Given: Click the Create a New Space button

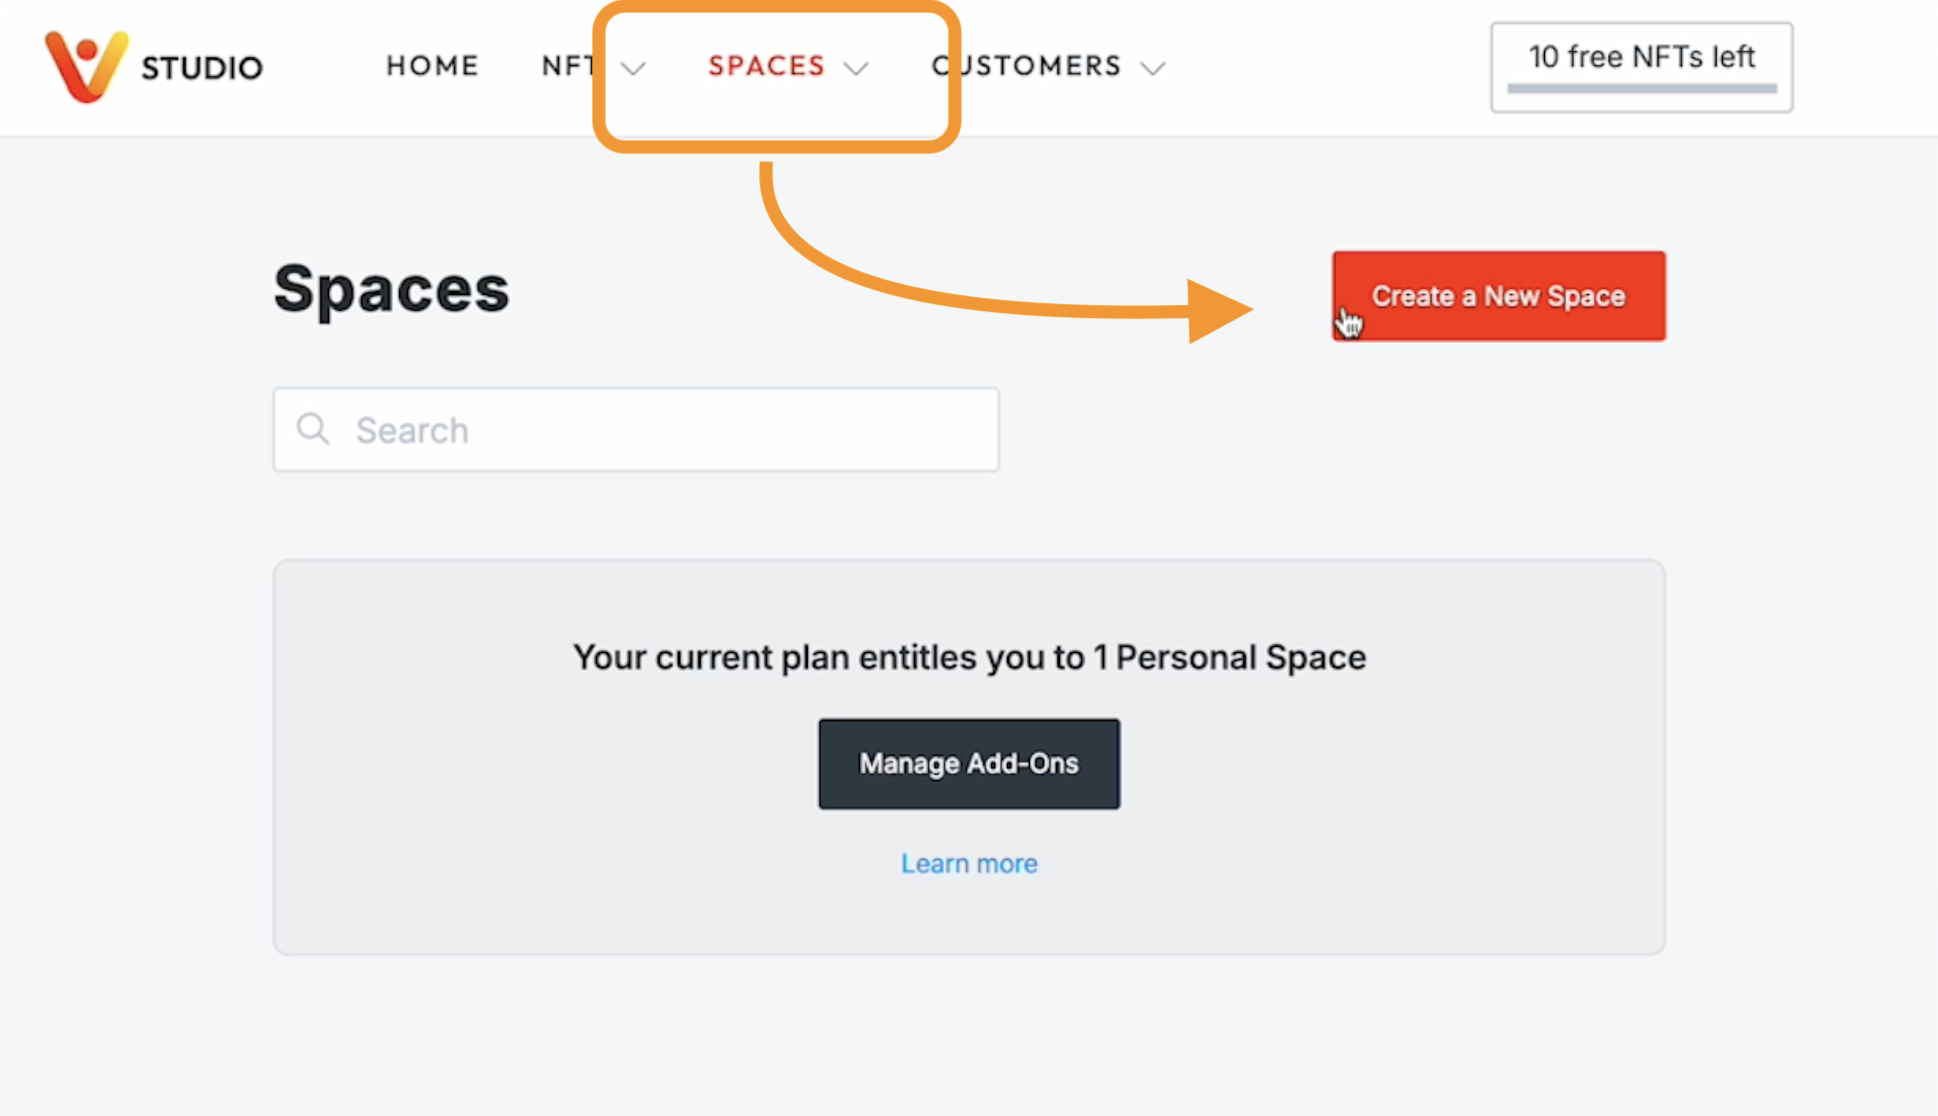Looking at the screenshot, I should [x=1497, y=295].
